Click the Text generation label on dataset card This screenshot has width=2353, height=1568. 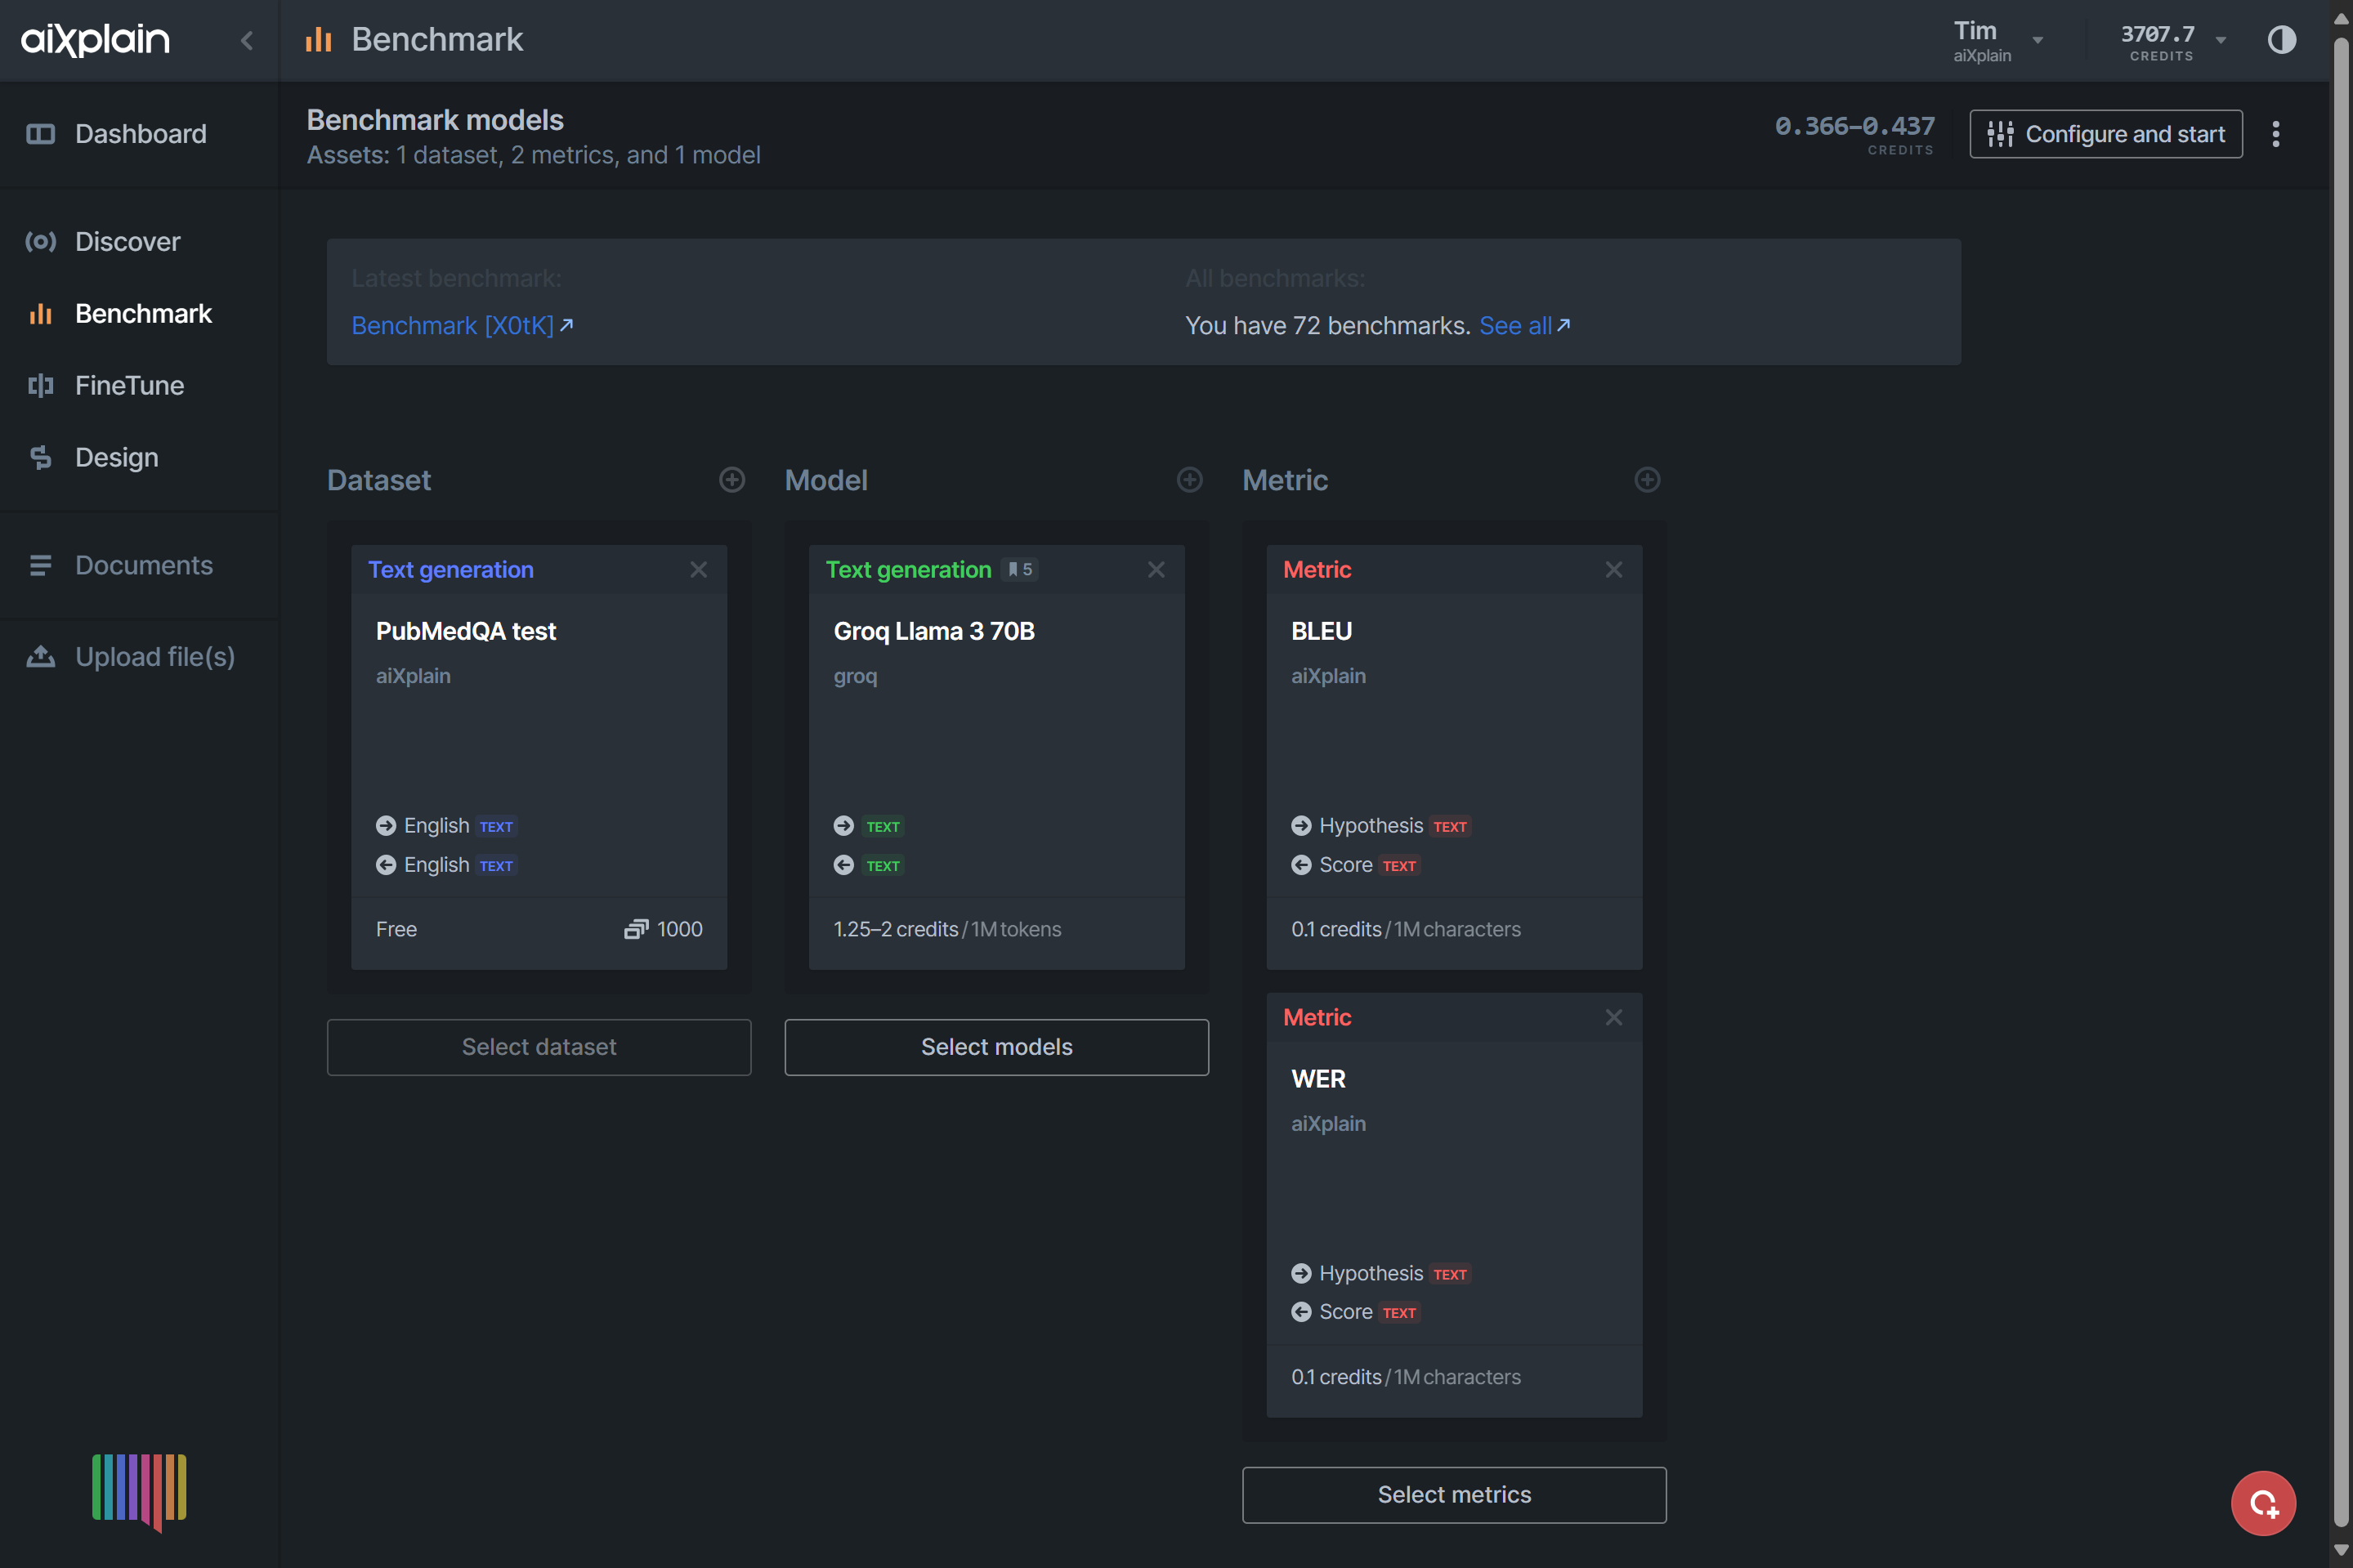point(450,569)
